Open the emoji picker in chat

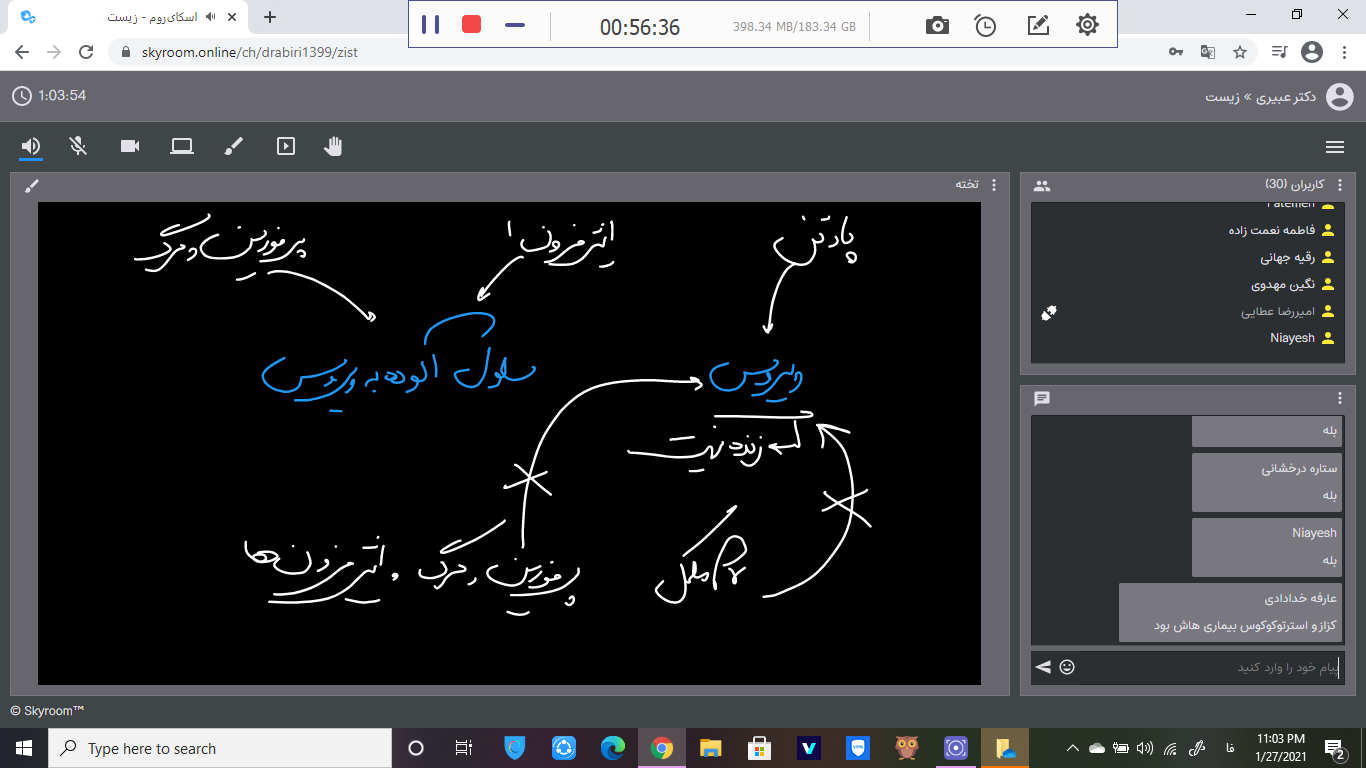point(1067,667)
